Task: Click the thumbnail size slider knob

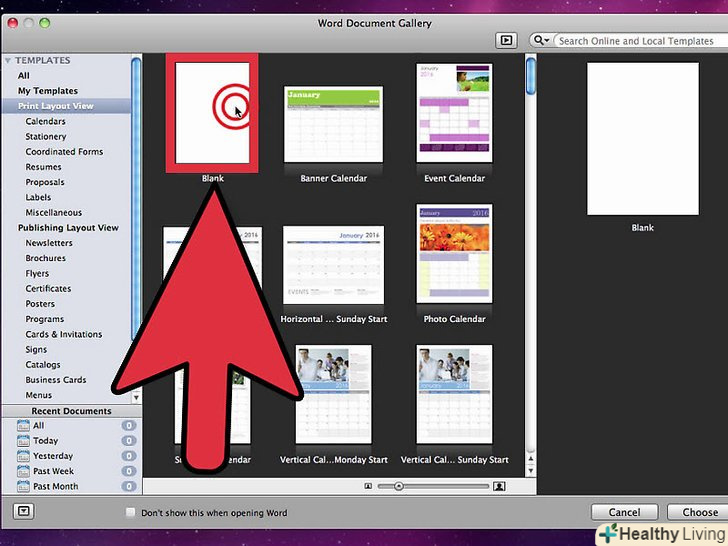Action: 398,486
